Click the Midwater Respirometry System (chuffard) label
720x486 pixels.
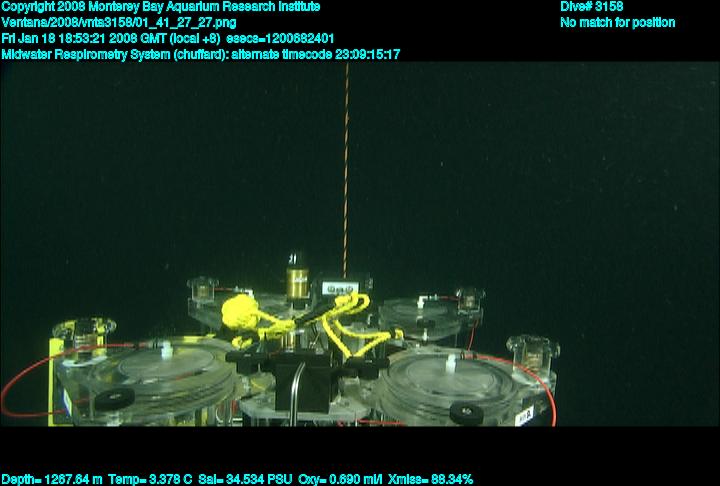tap(114, 54)
